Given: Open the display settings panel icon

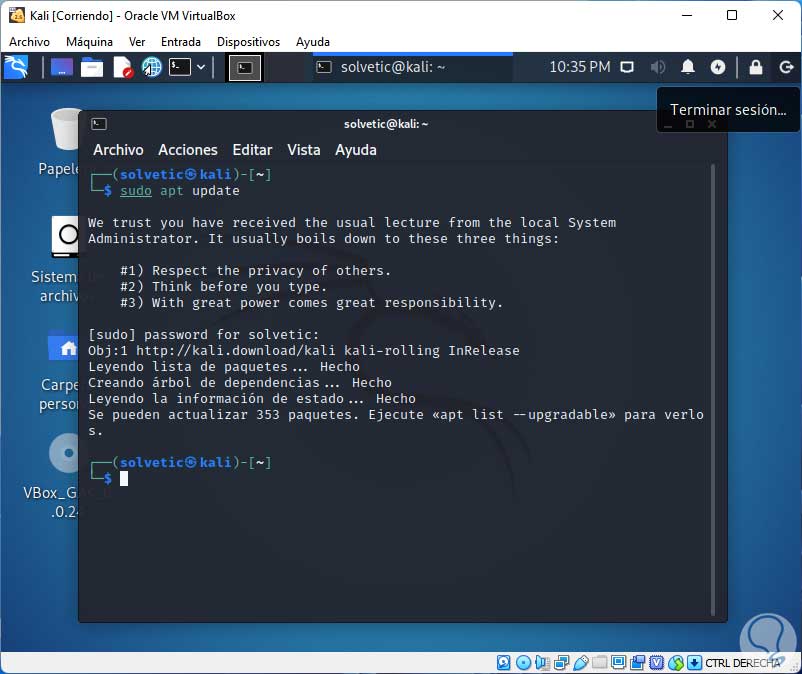Looking at the screenshot, I should [x=627, y=68].
